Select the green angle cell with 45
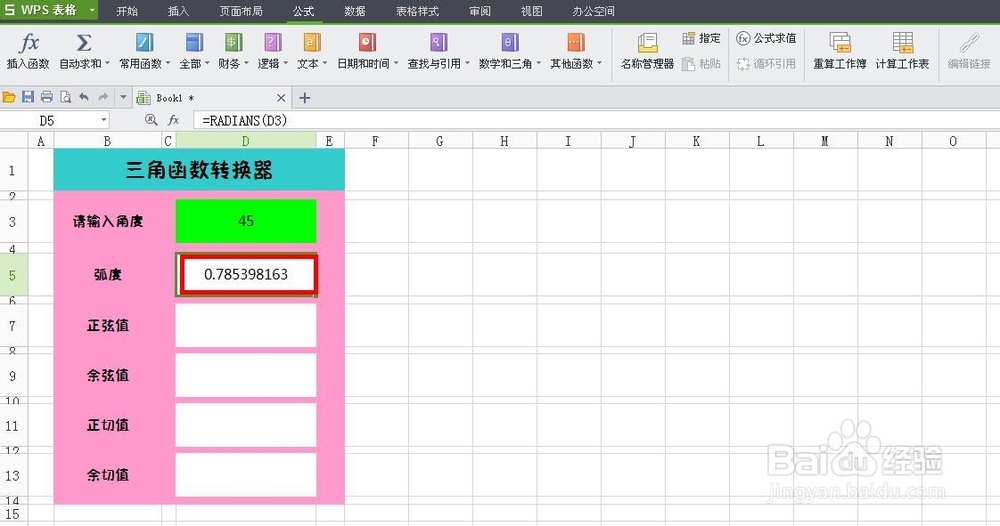 coord(246,221)
